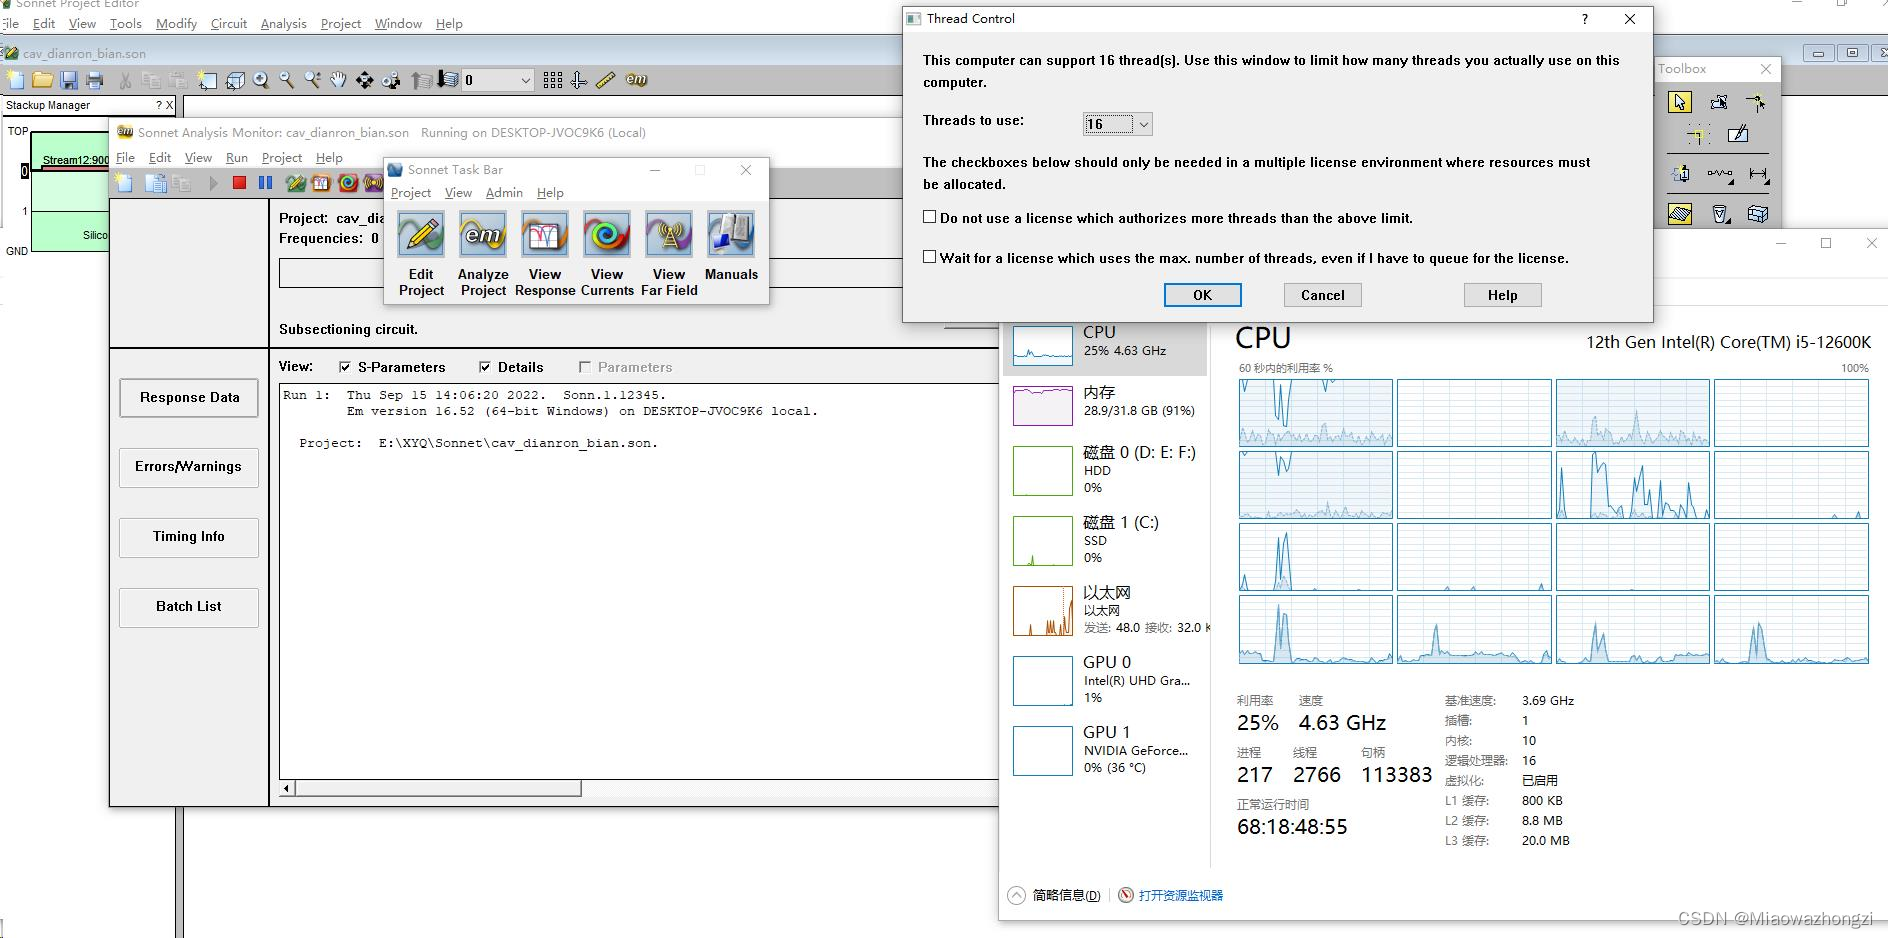Viewport: 1888px width, 938px height.
Task: Select the Dielectric Brick tool in Toolbox
Action: [1757, 214]
